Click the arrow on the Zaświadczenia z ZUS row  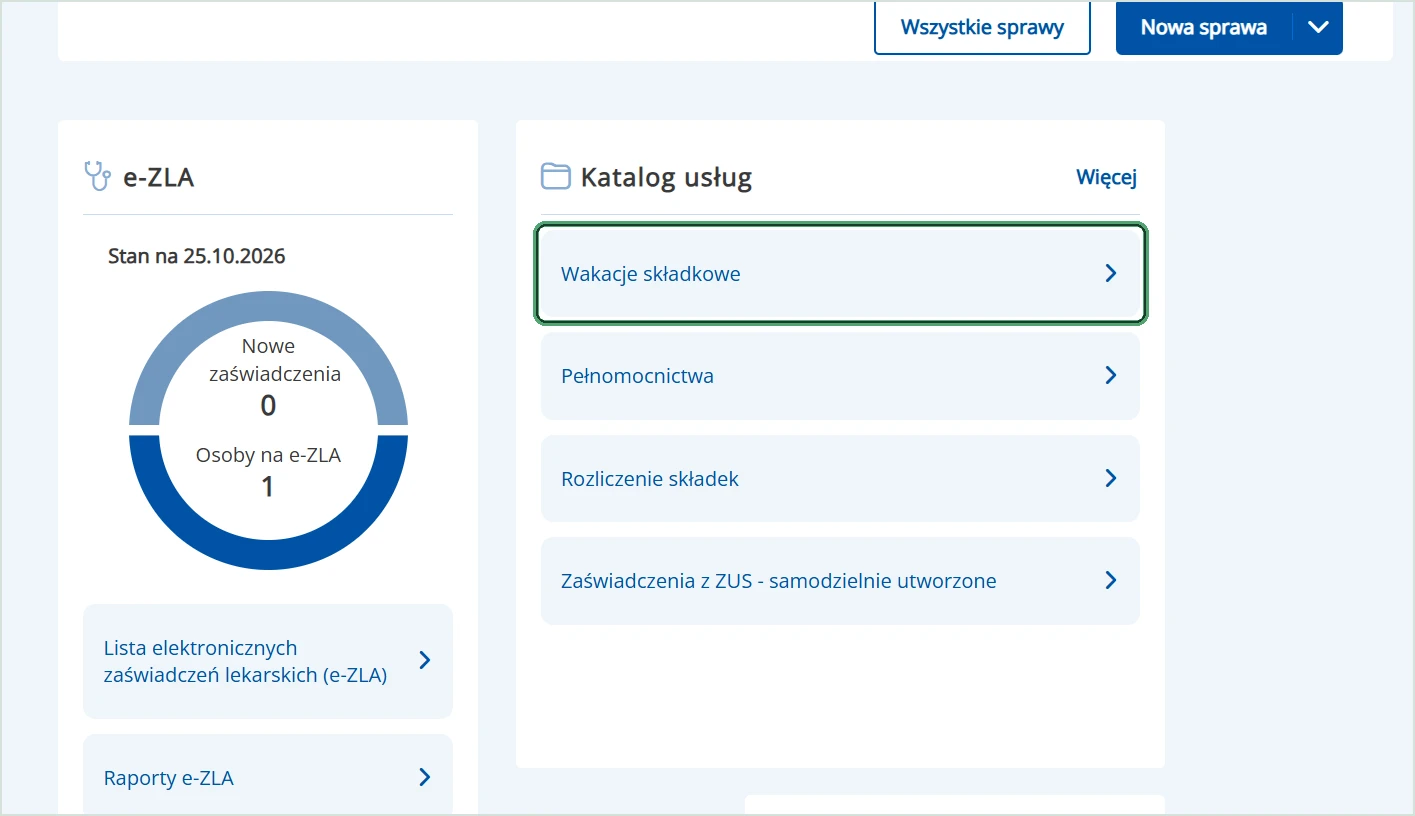(x=1110, y=580)
